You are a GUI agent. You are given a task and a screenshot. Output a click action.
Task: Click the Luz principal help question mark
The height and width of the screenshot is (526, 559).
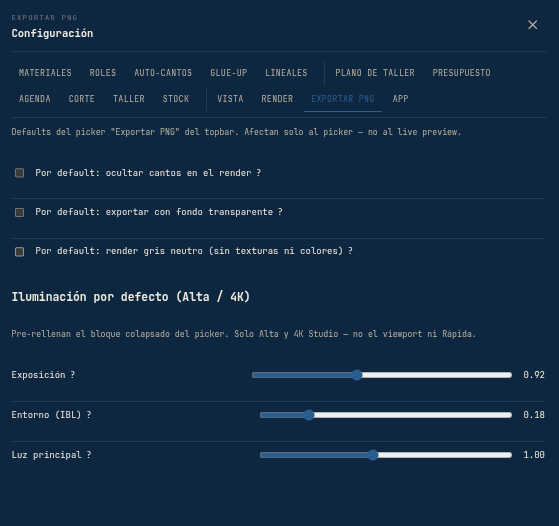pos(89,455)
